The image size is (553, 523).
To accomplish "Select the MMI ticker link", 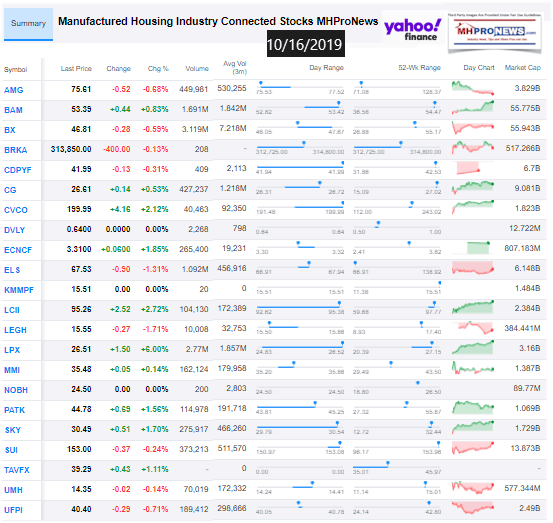I will (x=12, y=370).
